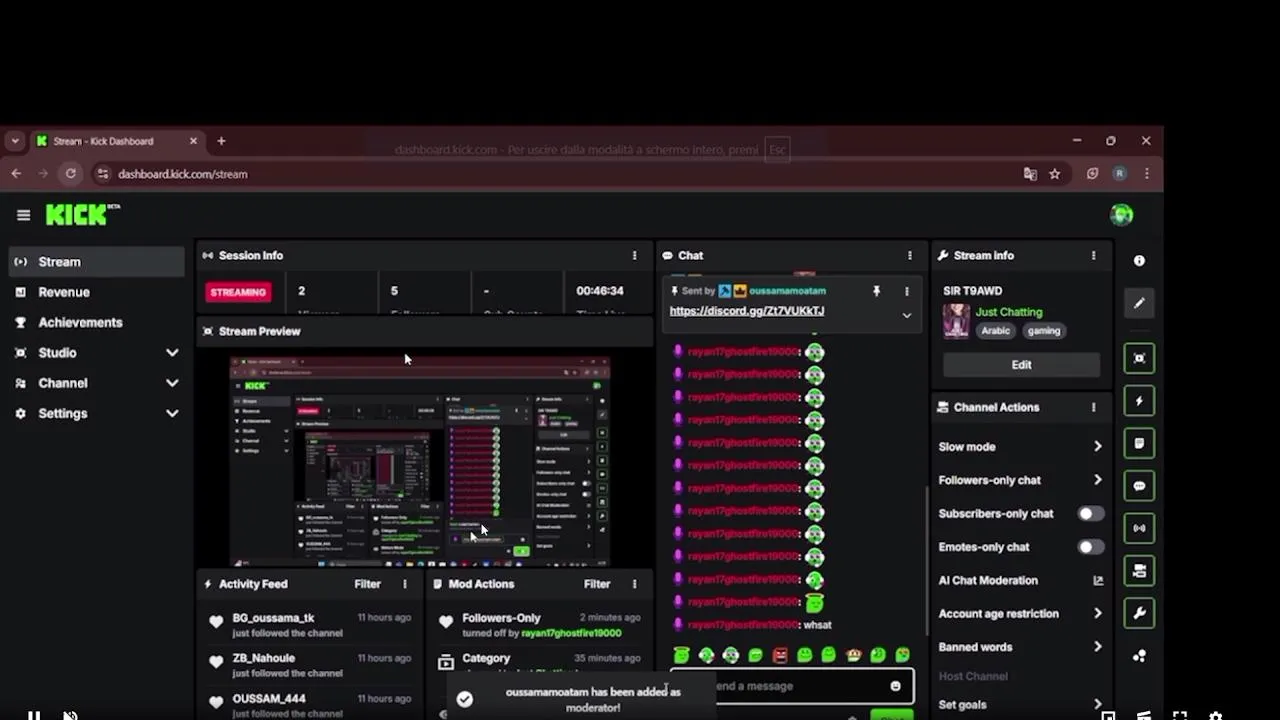Open the Chat panel options menu

coord(909,256)
